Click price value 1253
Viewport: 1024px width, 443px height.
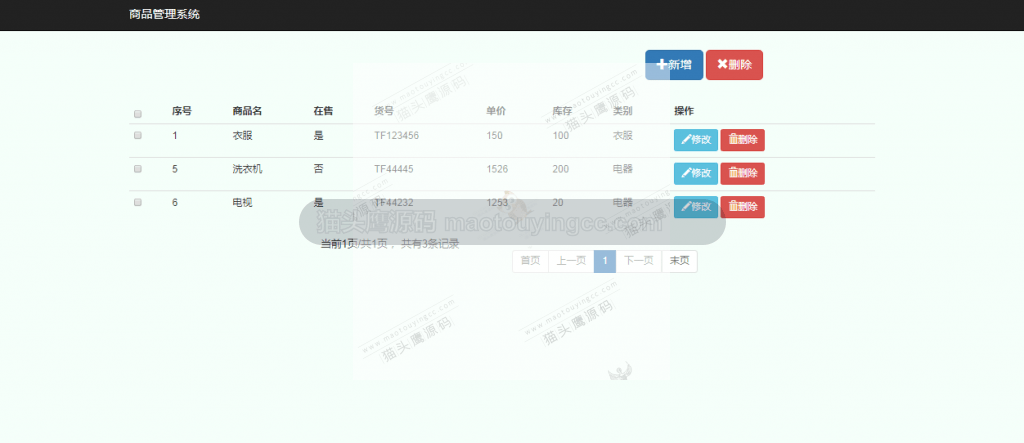498,203
